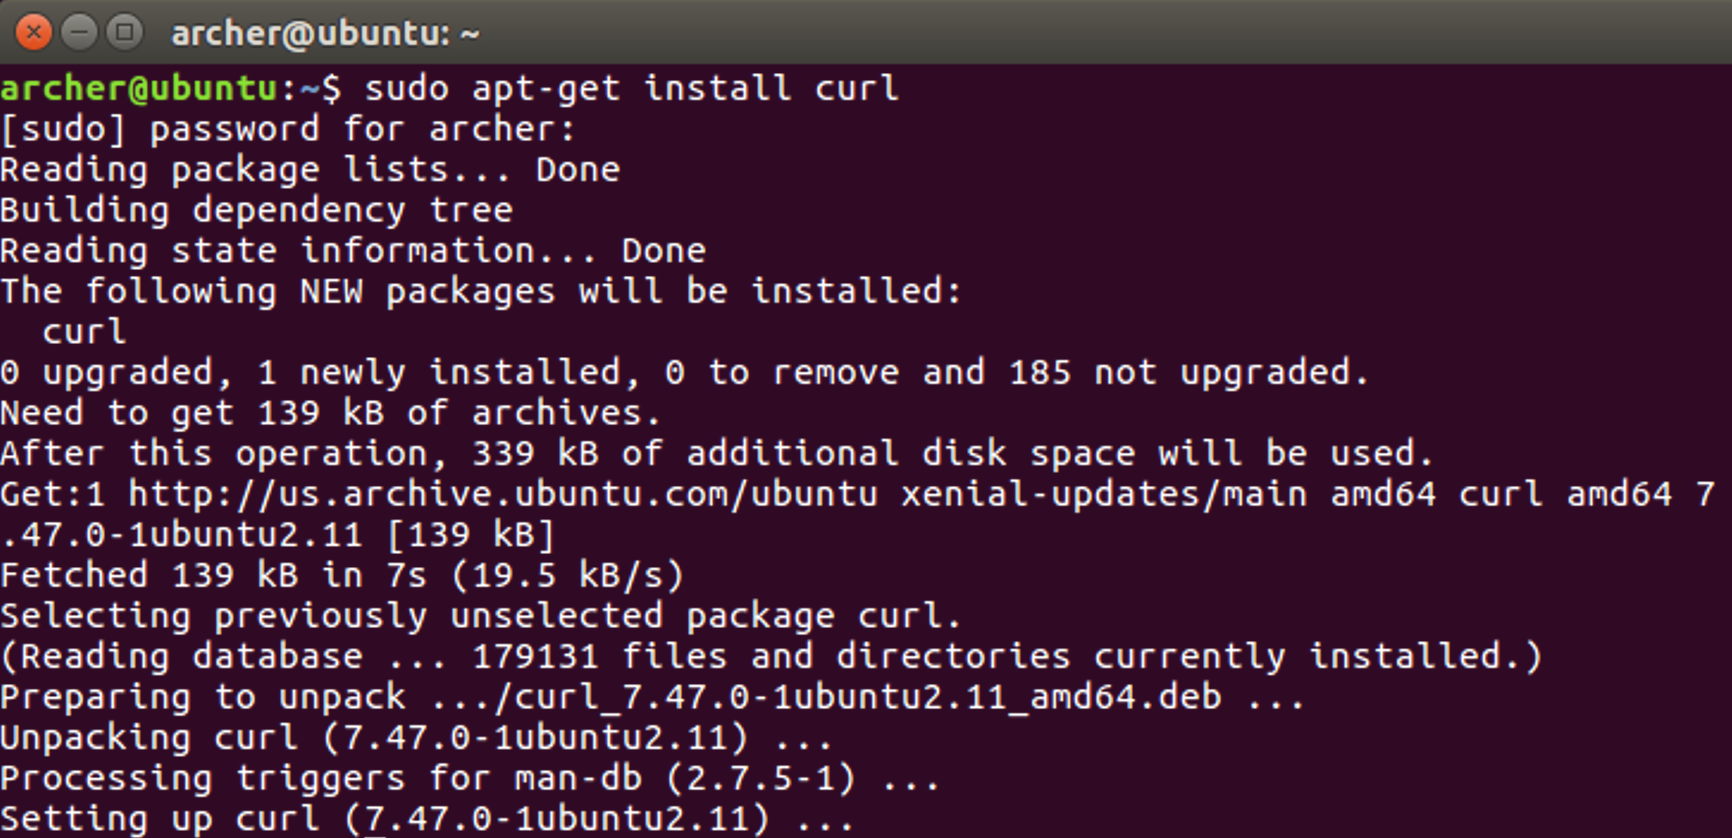Screen dimensions: 1732x838
Task: Click the indented 'curl' package name
Action: point(85,332)
